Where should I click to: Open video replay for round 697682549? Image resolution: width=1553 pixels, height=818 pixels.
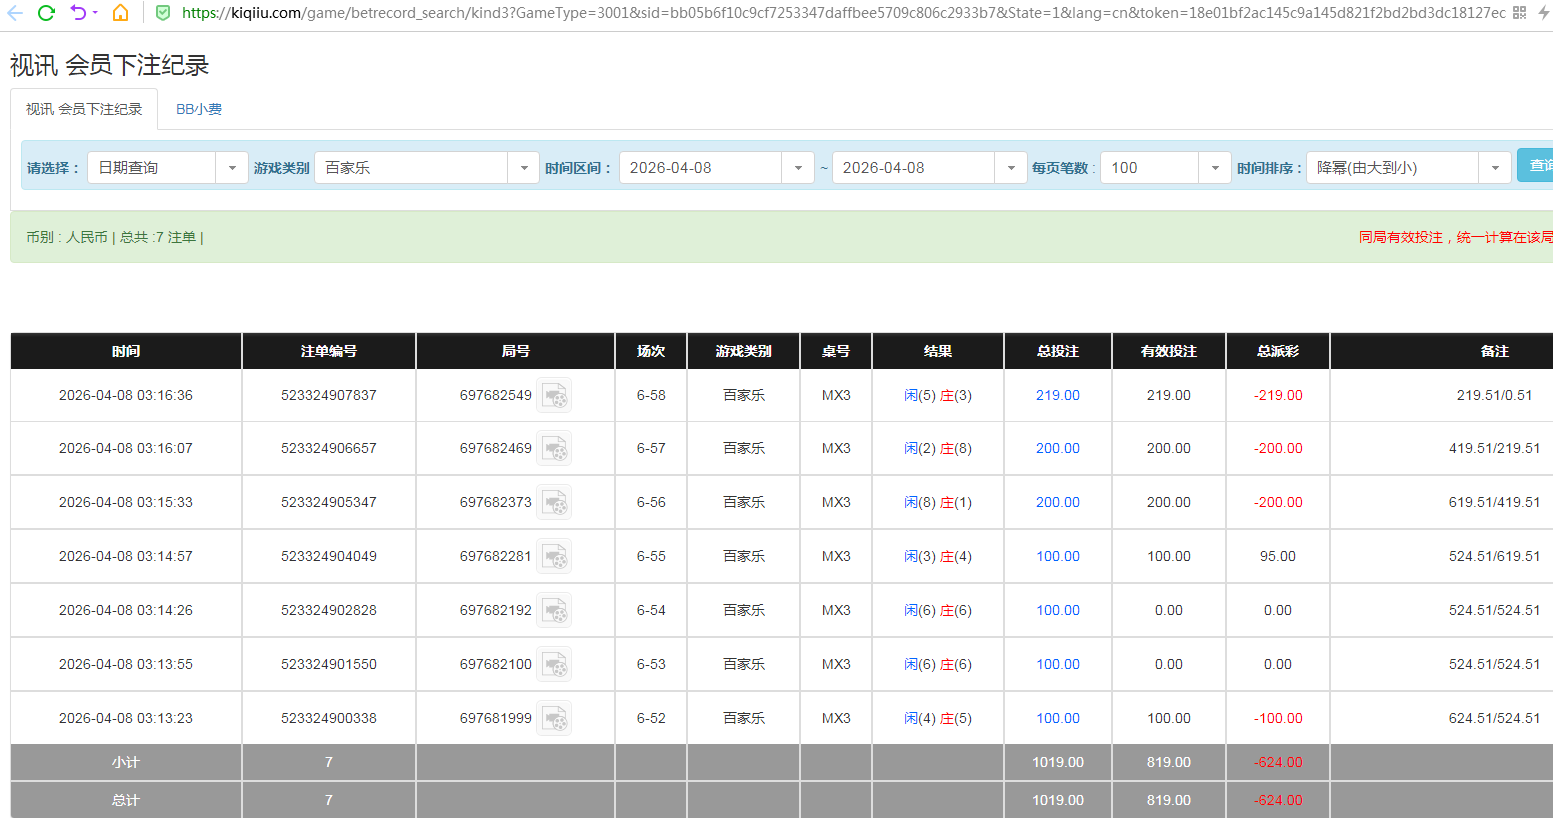tap(554, 396)
